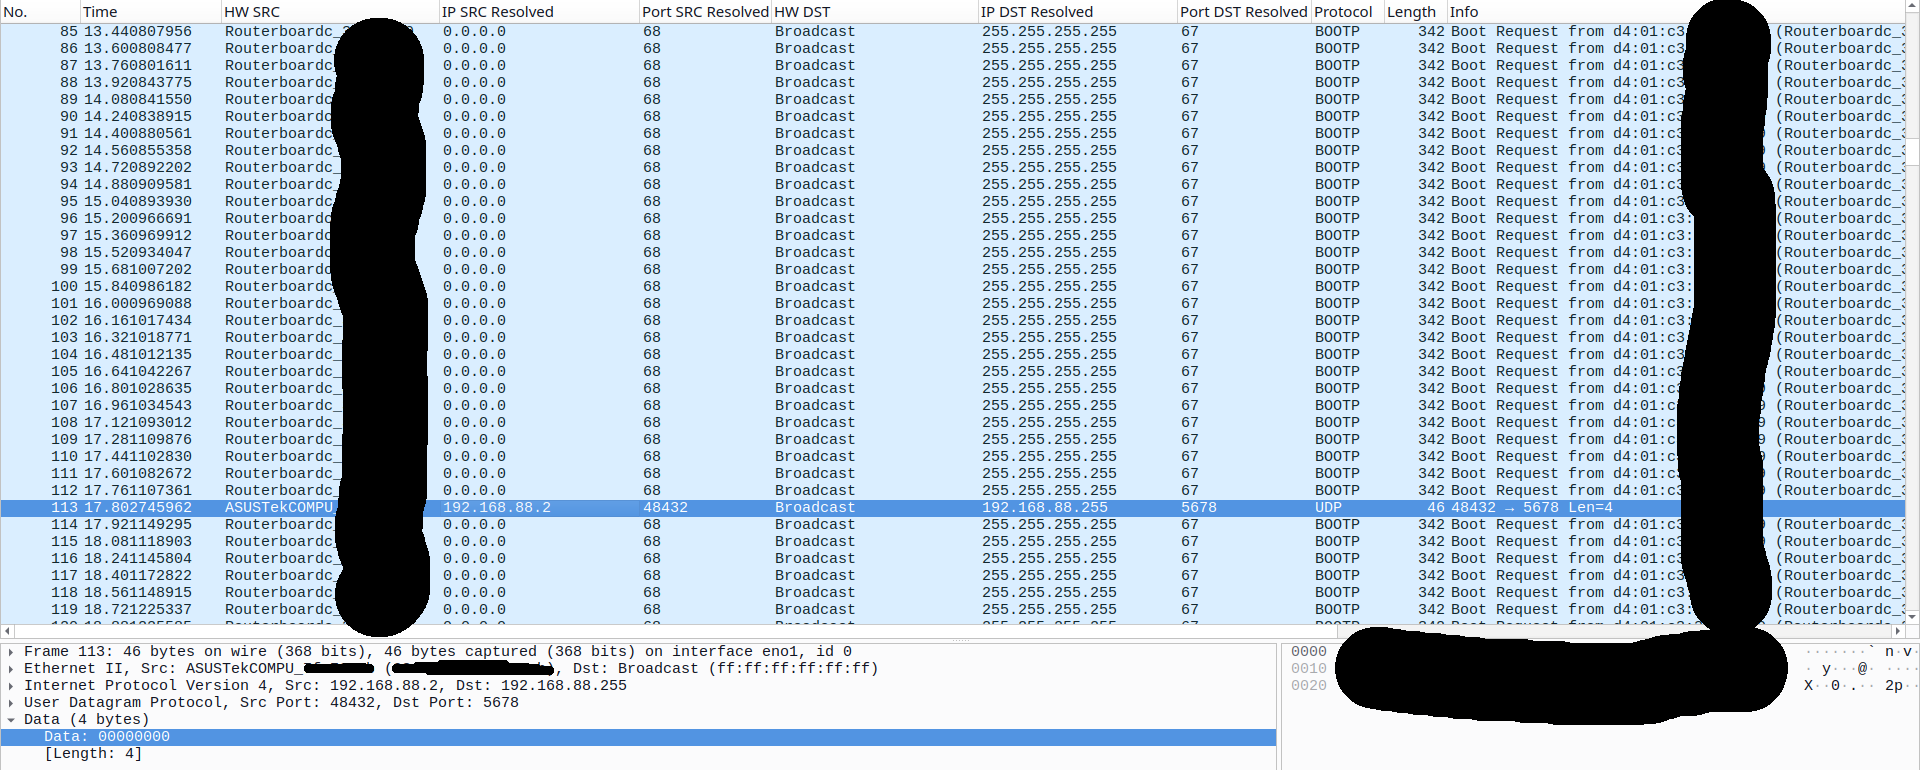Viewport: 1920px width, 770px height.
Task: Expand the Ethernet II section
Action: coord(10,669)
